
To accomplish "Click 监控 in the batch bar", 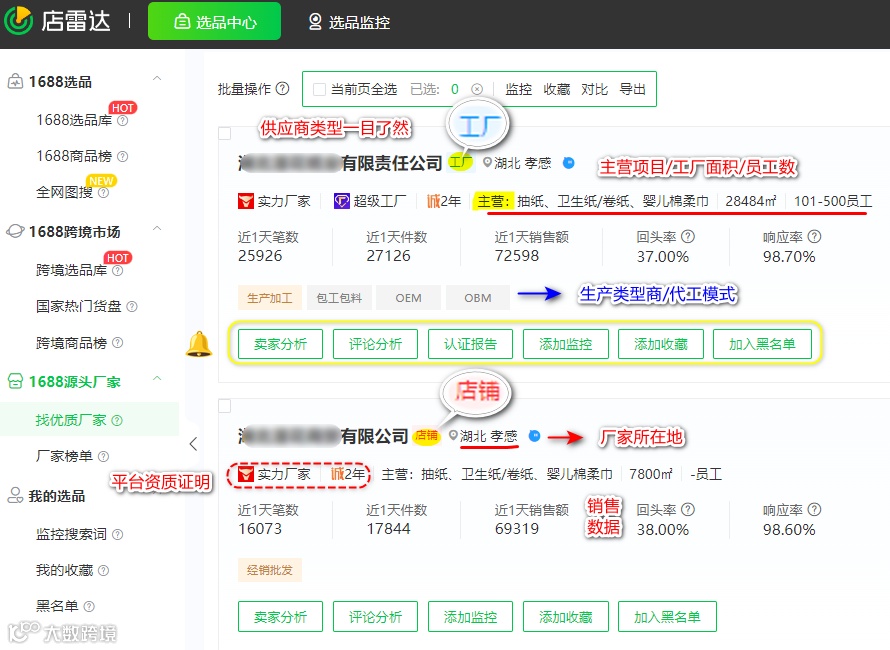I will coord(518,89).
